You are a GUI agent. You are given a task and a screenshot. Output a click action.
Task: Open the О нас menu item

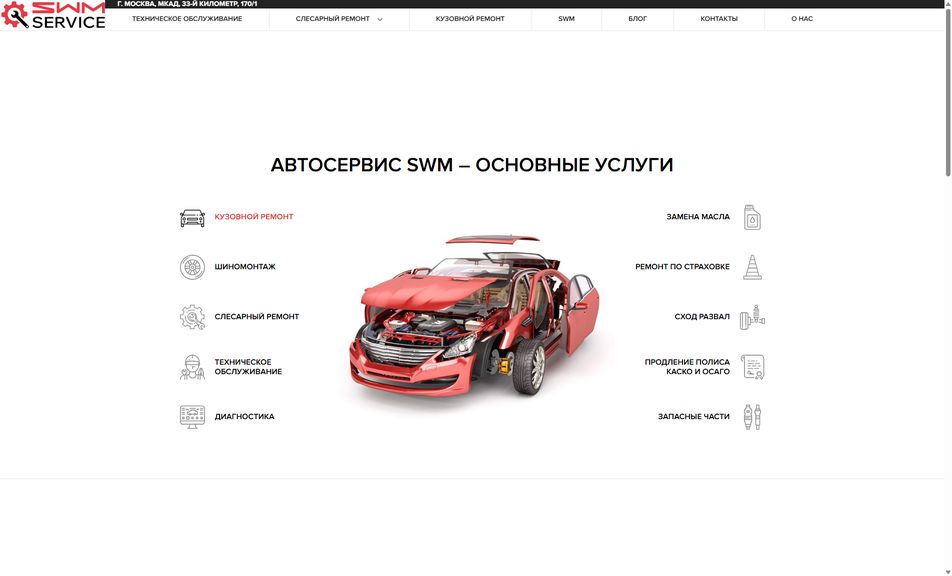click(x=802, y=19)
